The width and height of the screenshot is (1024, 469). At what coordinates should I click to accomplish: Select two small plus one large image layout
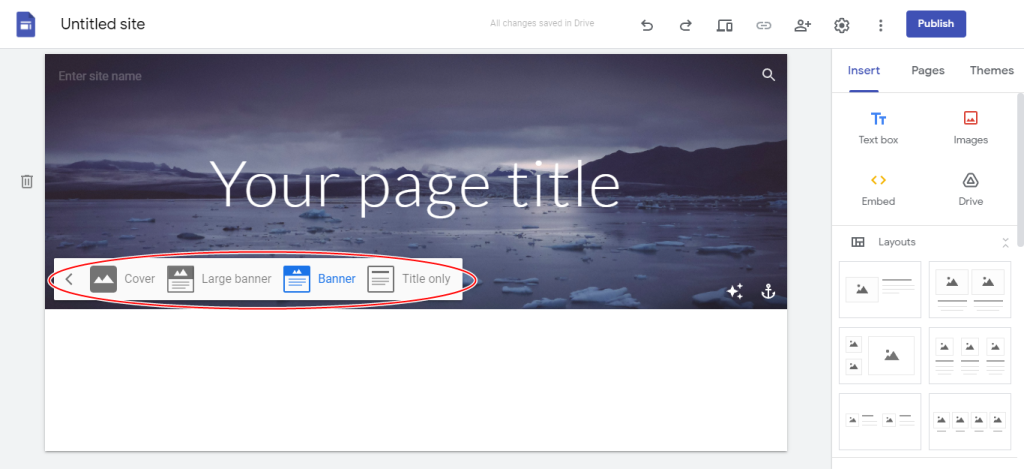[x=880, y=355]
